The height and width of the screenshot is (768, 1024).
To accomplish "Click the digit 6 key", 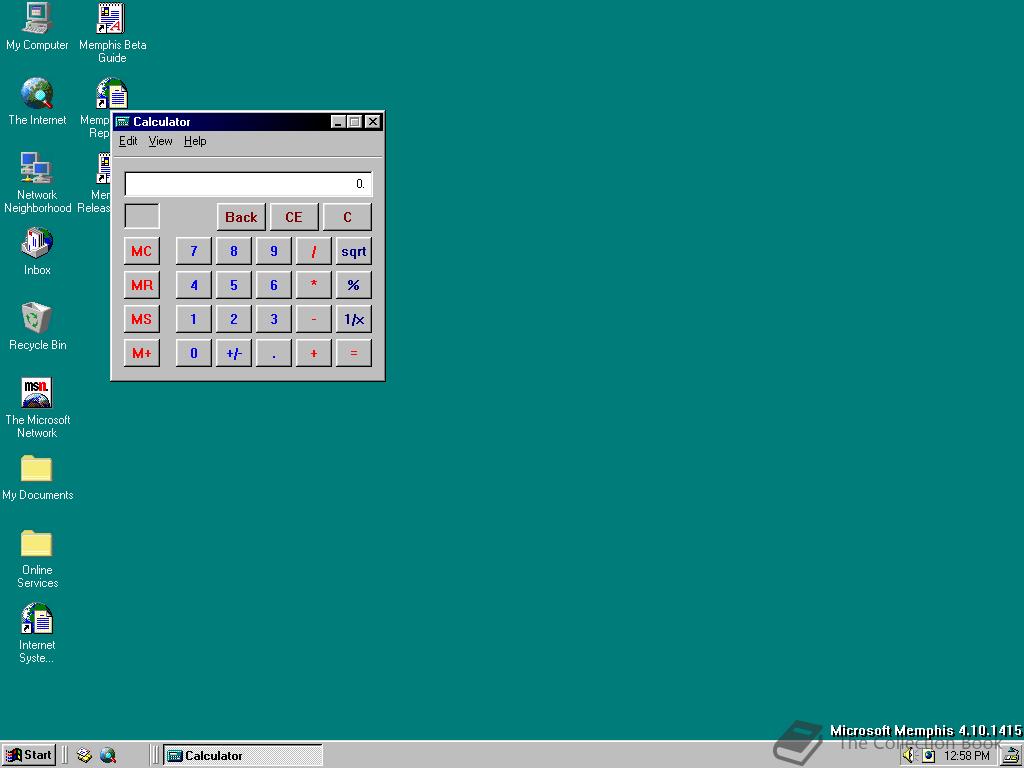I will pos(274,285).
